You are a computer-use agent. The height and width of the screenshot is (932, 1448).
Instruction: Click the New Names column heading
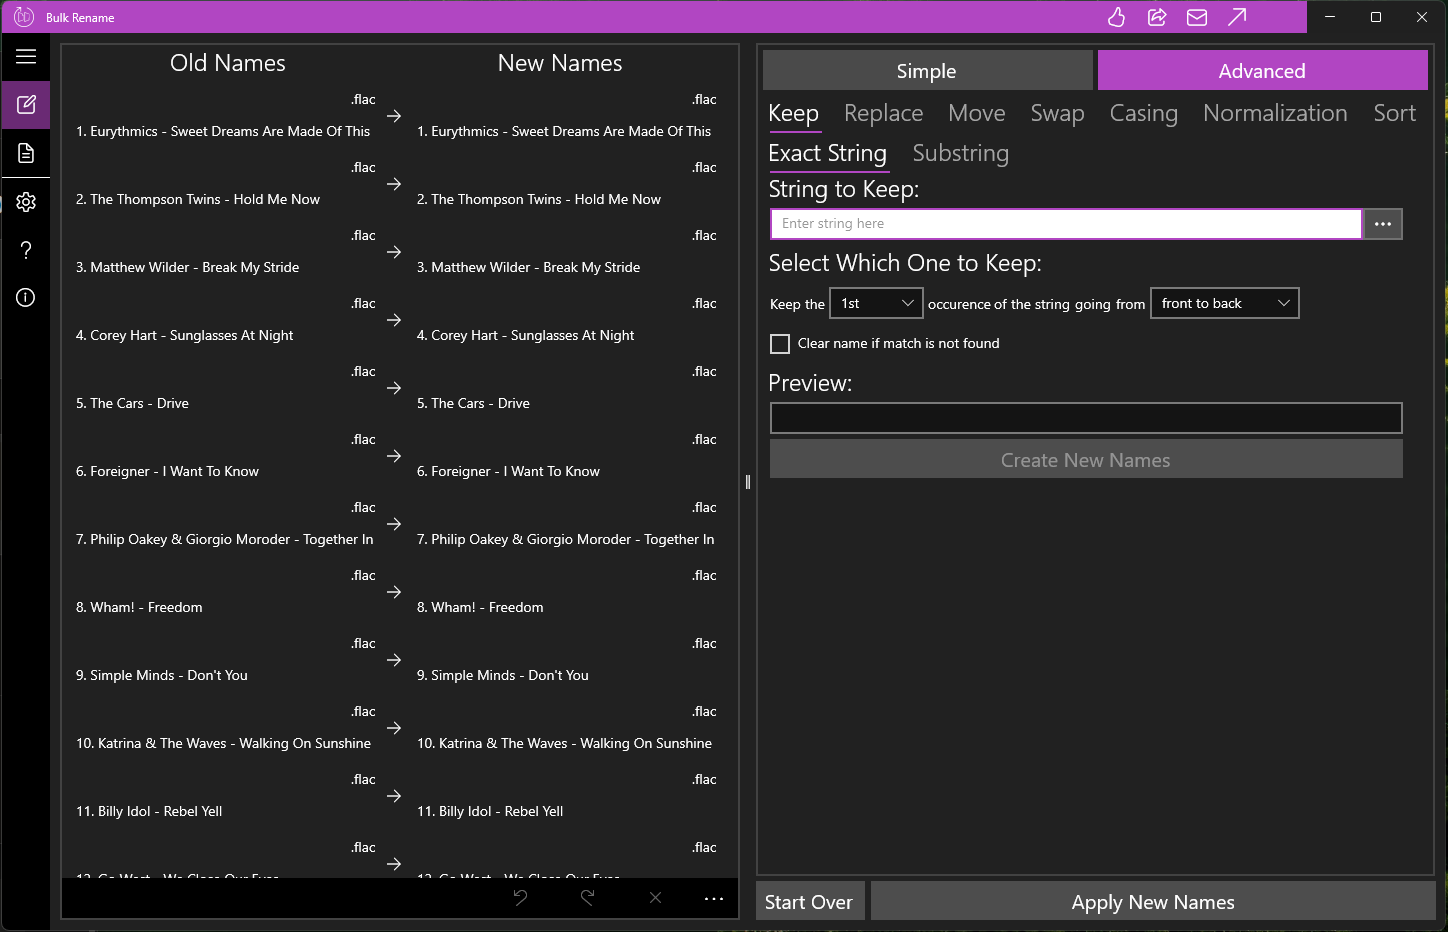click(x=560, y=63)
